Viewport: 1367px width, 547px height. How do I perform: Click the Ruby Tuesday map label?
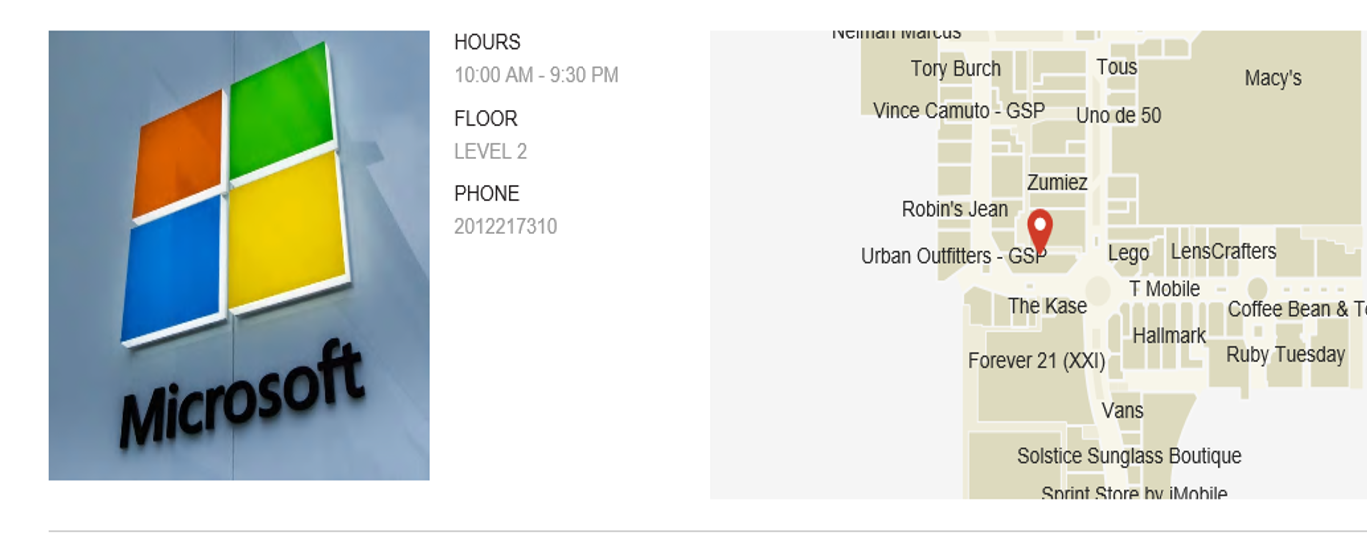click(x=1285, y=355)
